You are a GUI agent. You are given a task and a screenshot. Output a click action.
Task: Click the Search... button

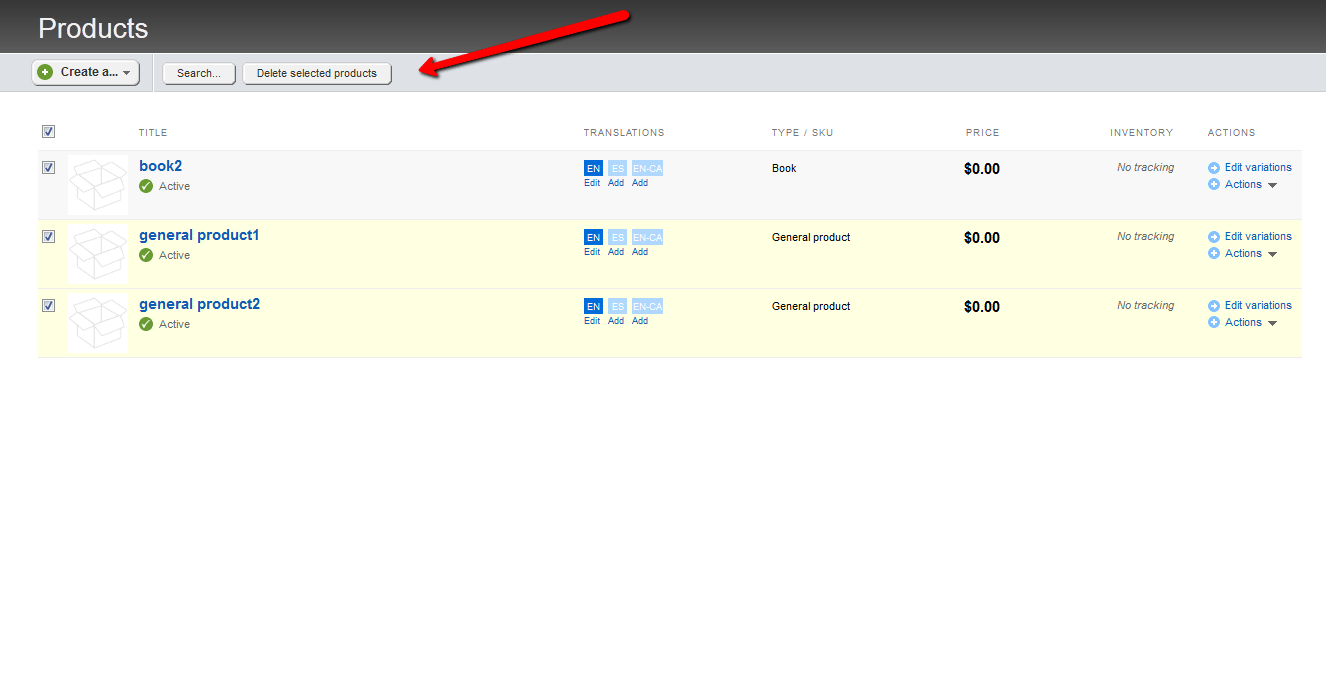[x=199, y=73]
